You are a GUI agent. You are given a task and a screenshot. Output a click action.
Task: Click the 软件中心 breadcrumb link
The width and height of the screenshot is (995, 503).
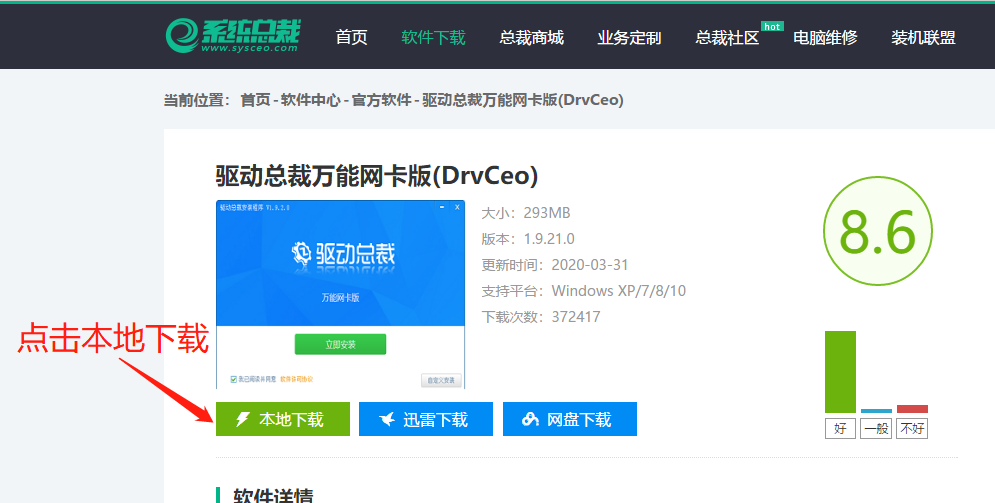pyautogui.click(x=310, y=100)
